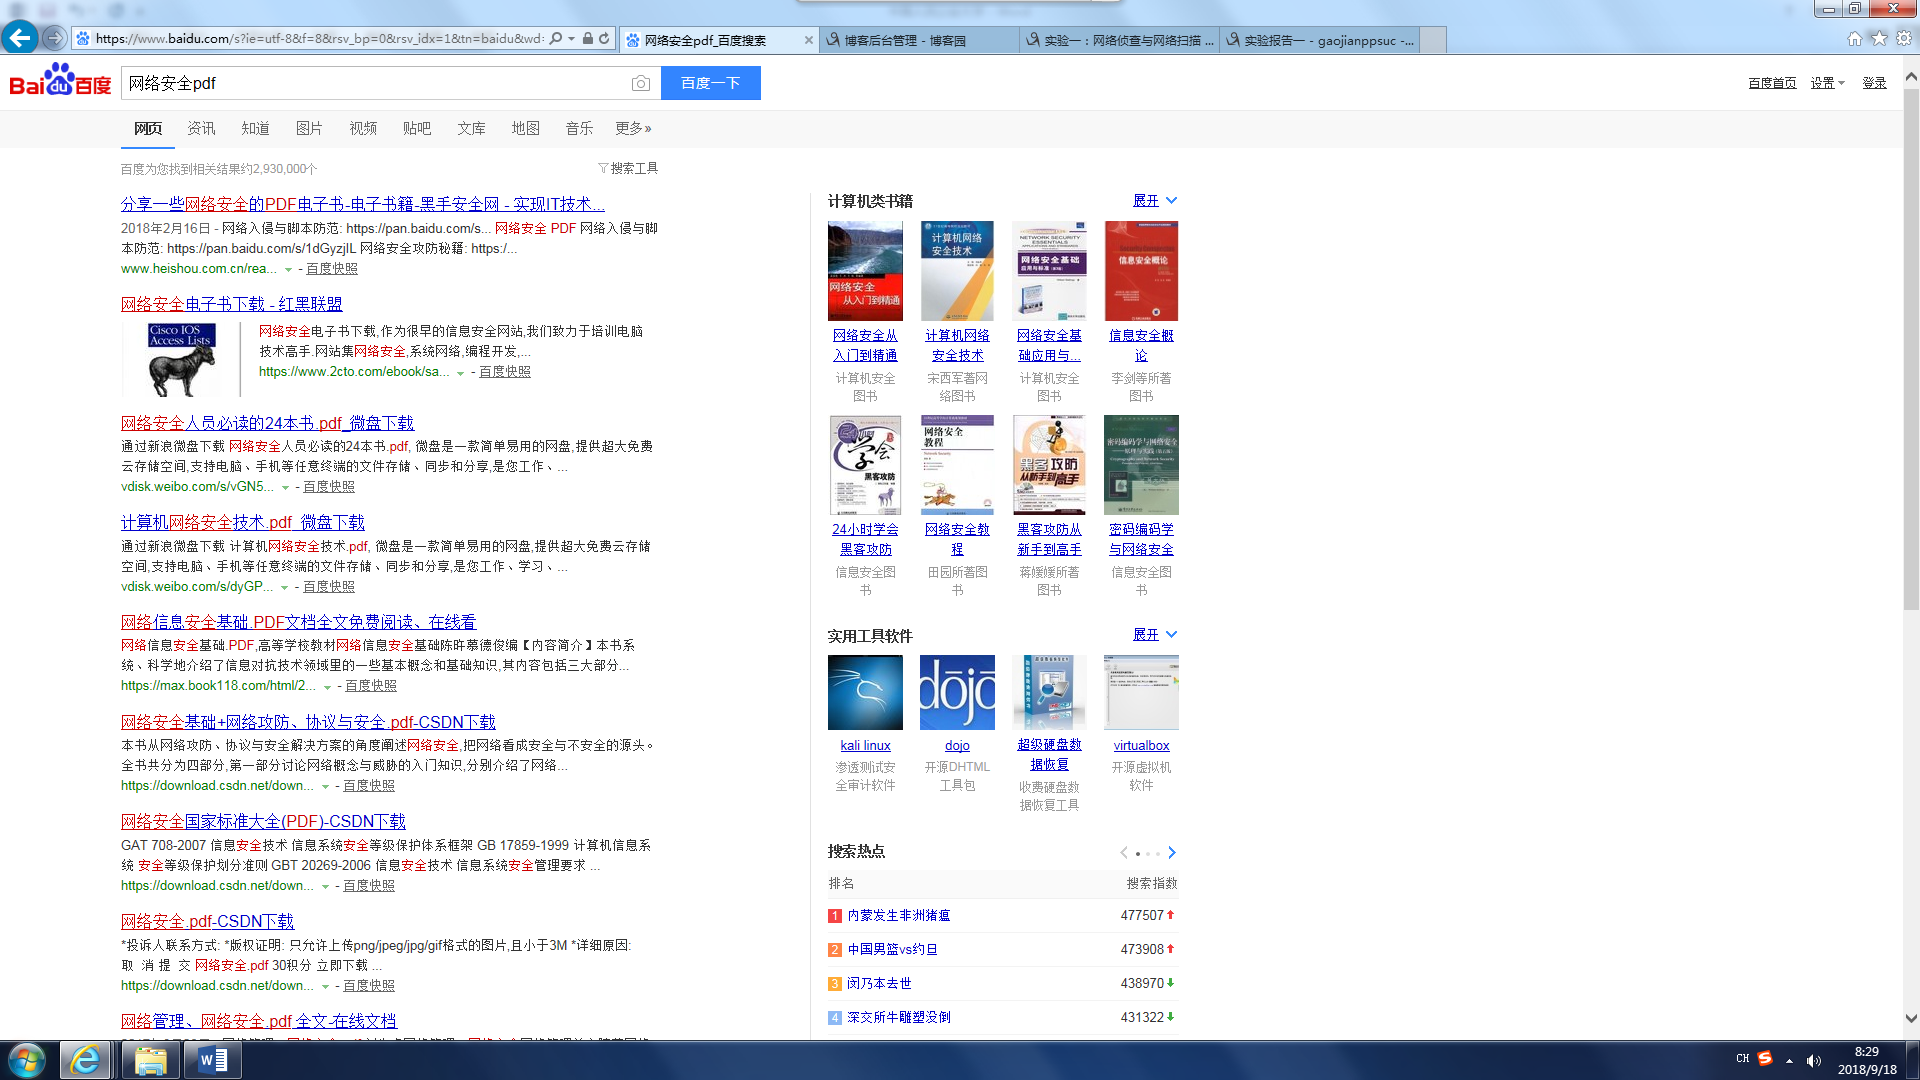Click the browser home icon
This screenshot has height=1080, width=1920.
(x=1854, y=39)
